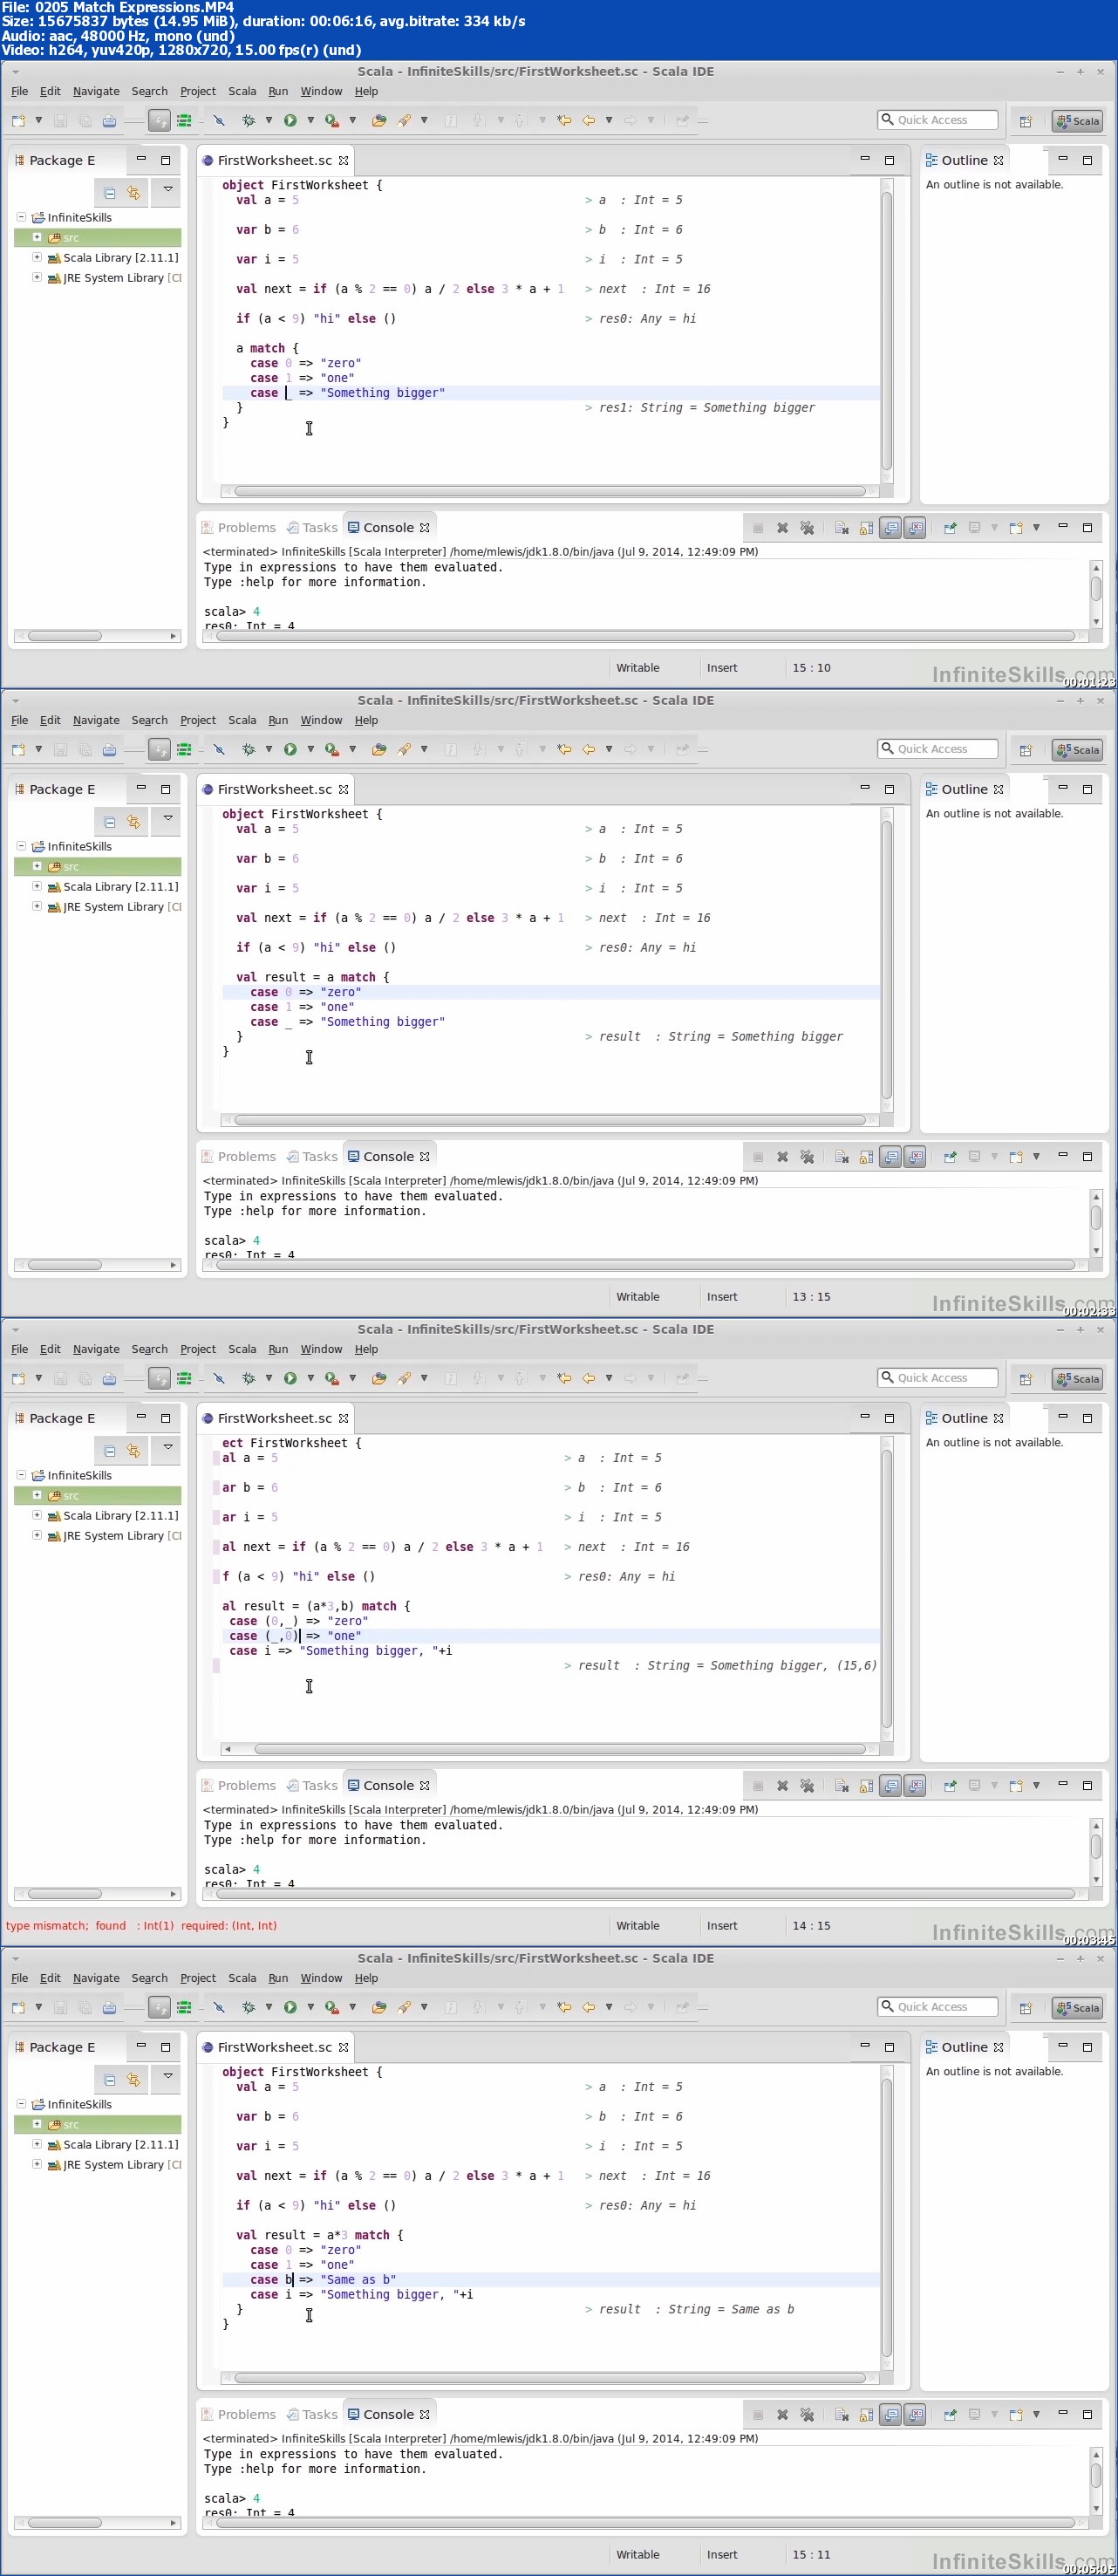Collapse the InfiniteSkills project tree in the top frame

click(21, 217)
